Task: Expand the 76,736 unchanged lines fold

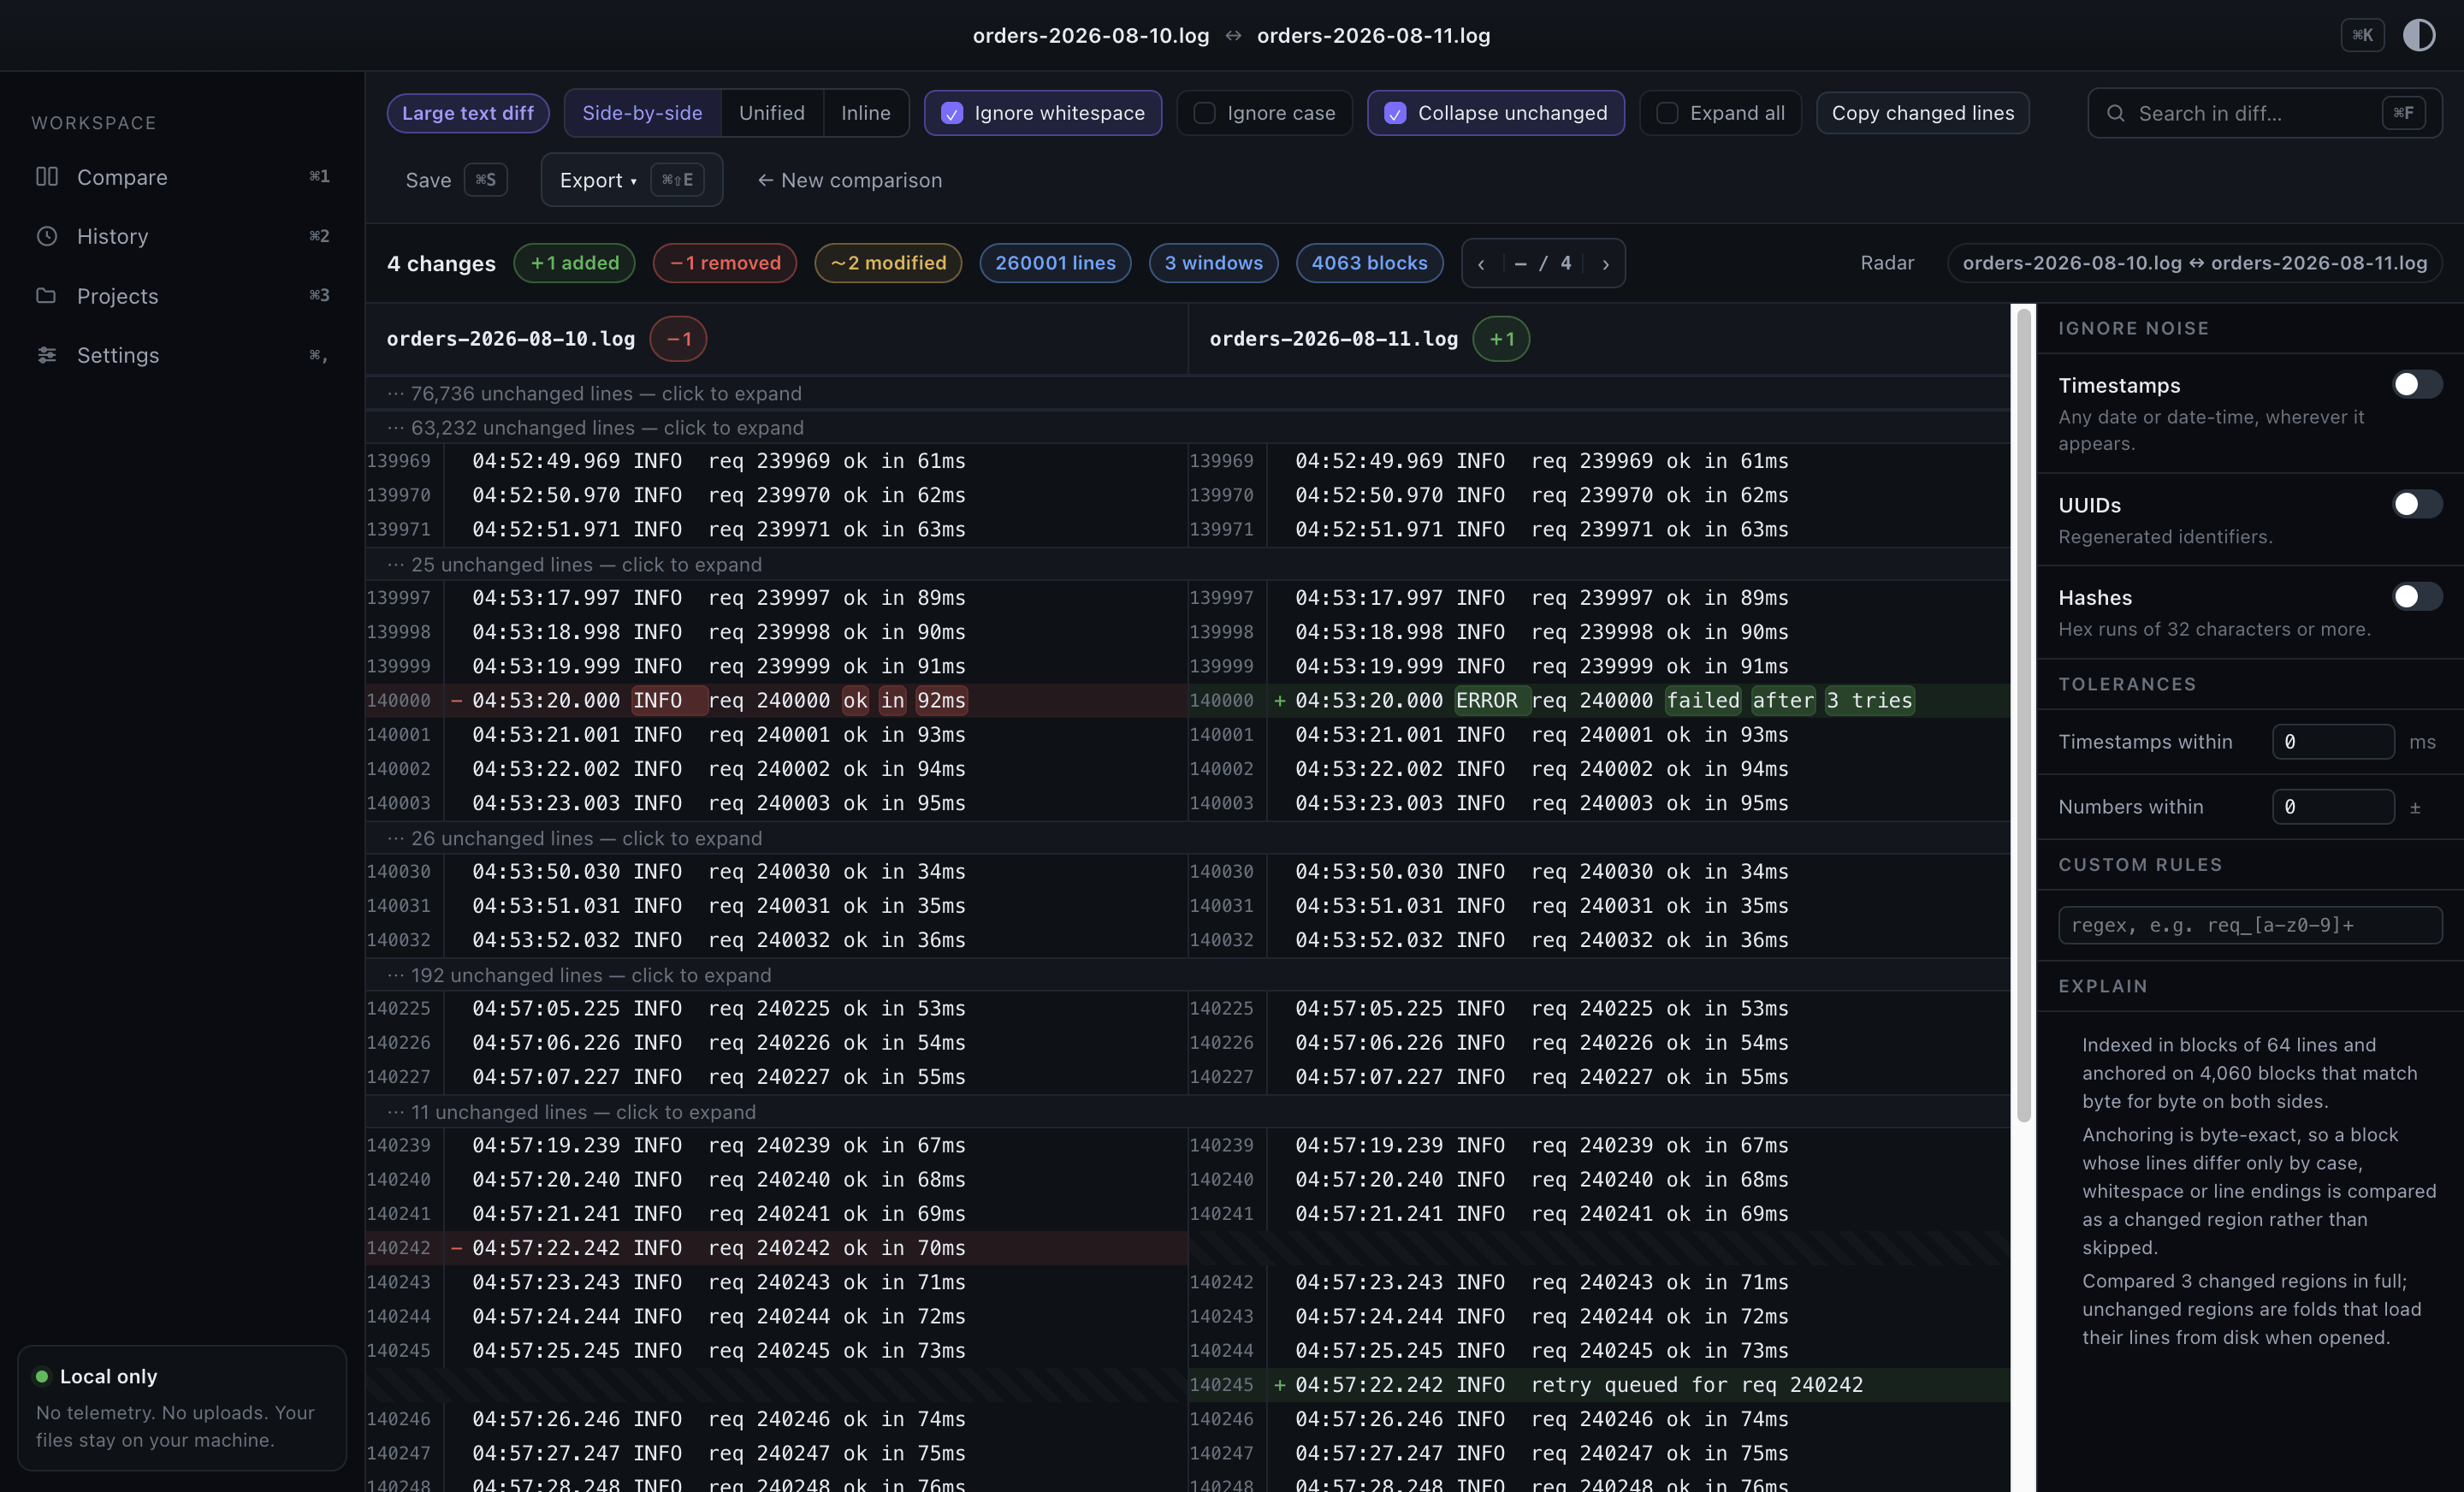Action: (1187, 394)
